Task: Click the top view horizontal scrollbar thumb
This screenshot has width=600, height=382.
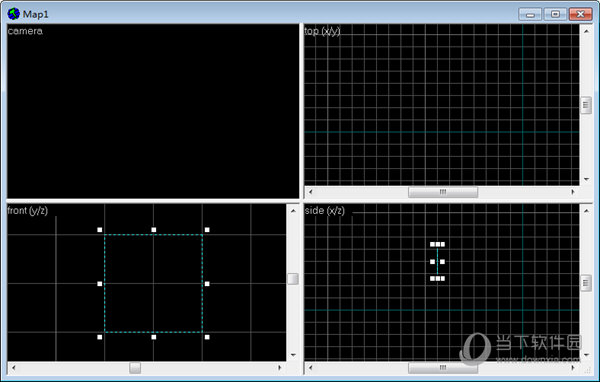Action: tap(443, 192)
